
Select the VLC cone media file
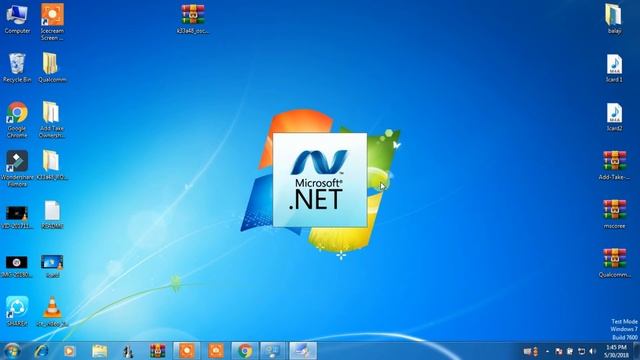point(52,311)
